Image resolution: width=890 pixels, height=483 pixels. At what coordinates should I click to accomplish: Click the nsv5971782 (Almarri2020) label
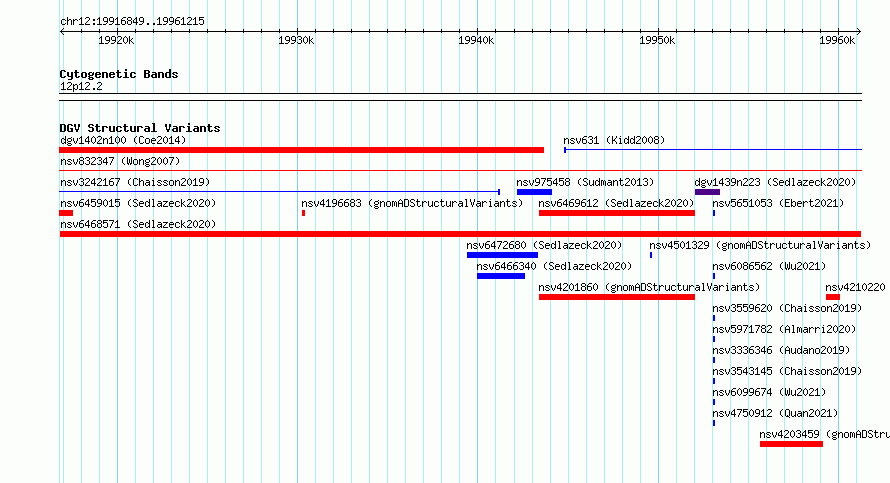tap(784, 329)
